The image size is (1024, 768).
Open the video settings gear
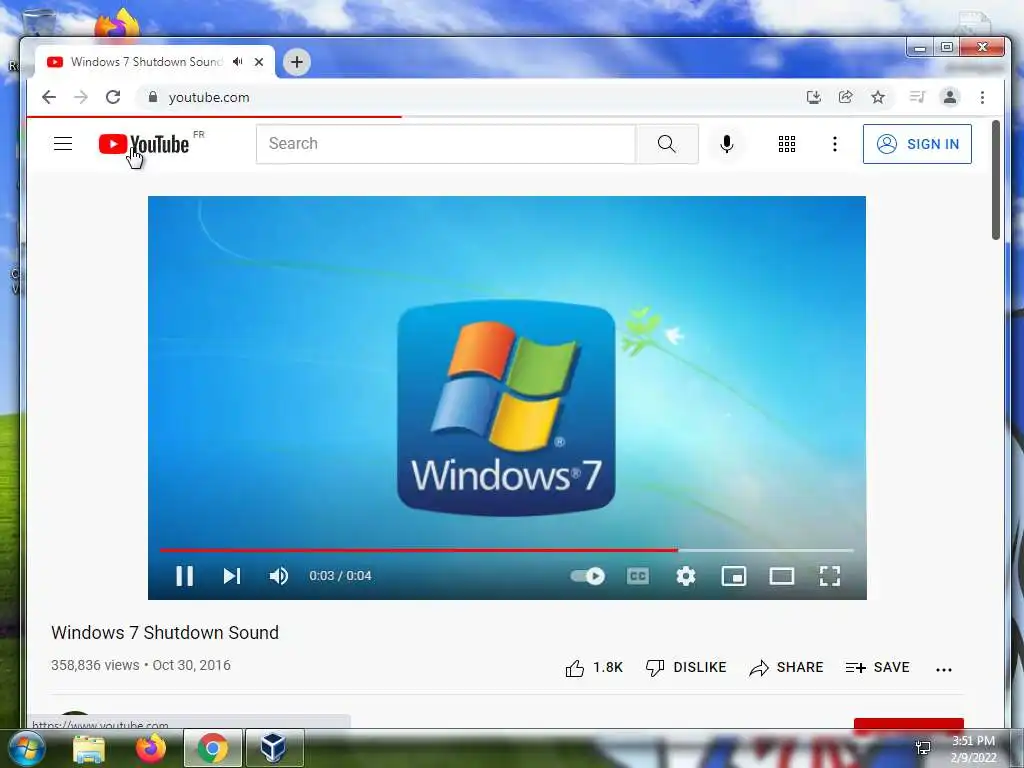point(686,576)
